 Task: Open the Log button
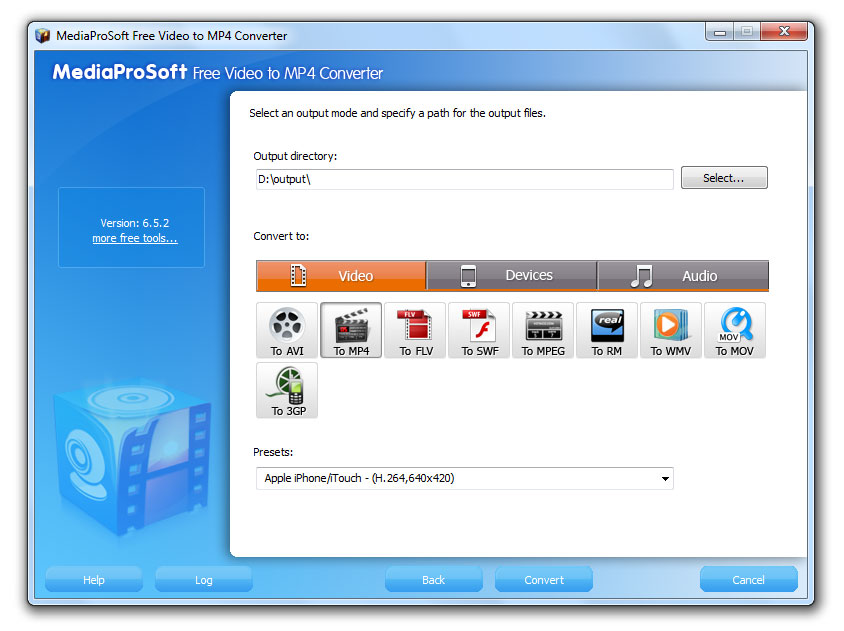(203, 580)
